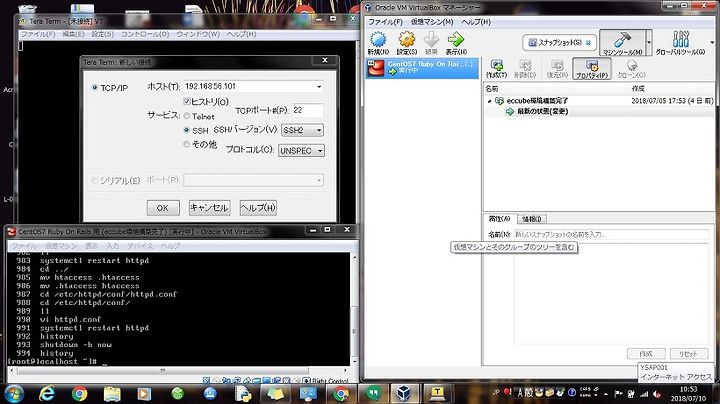Open Tera Term ファイル(F) menu
The height and width of the screenshot is (404, 720).
pos(38,34)
